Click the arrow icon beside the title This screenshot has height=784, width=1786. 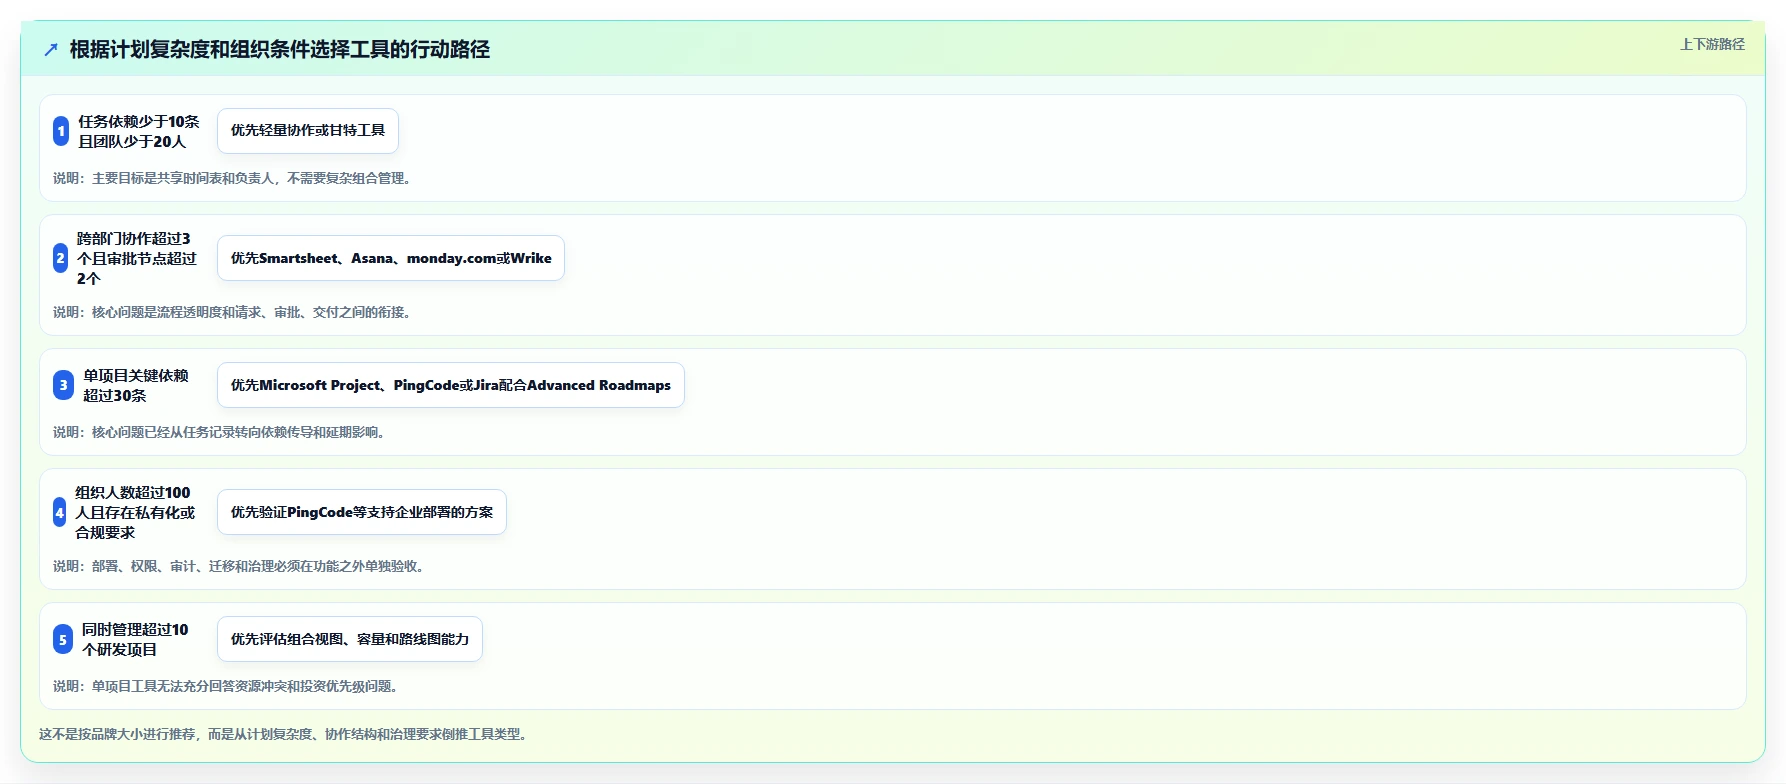(51, 49)
